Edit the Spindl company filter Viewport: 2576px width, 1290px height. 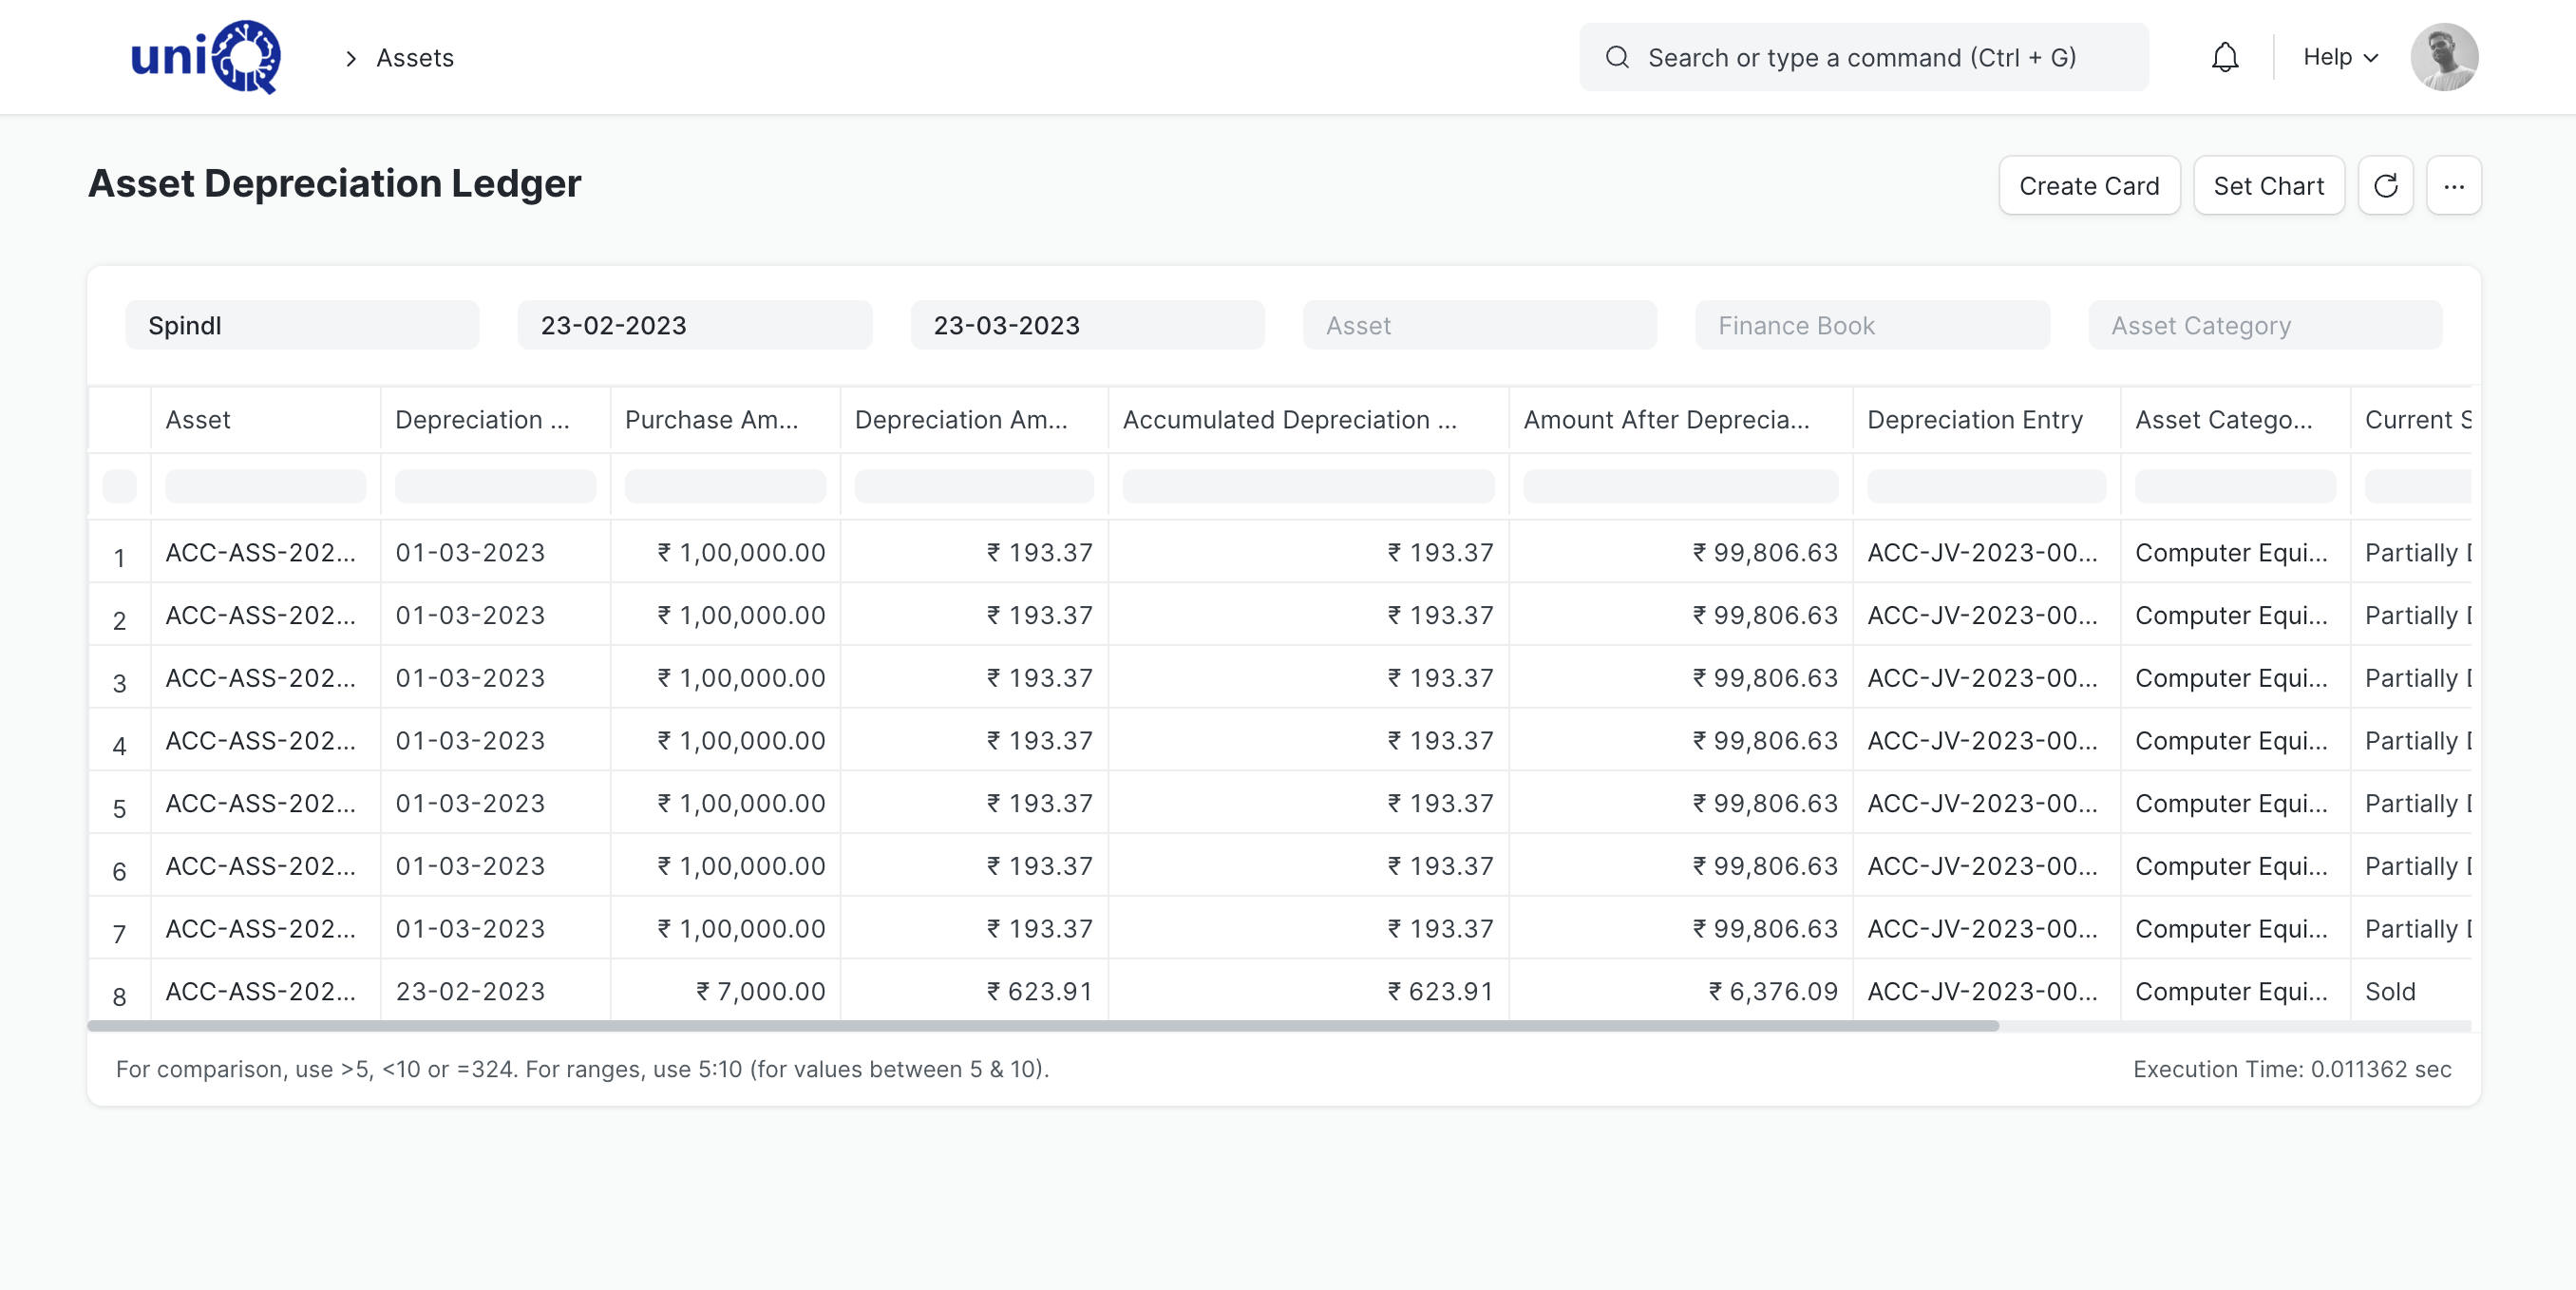point(302,326)
